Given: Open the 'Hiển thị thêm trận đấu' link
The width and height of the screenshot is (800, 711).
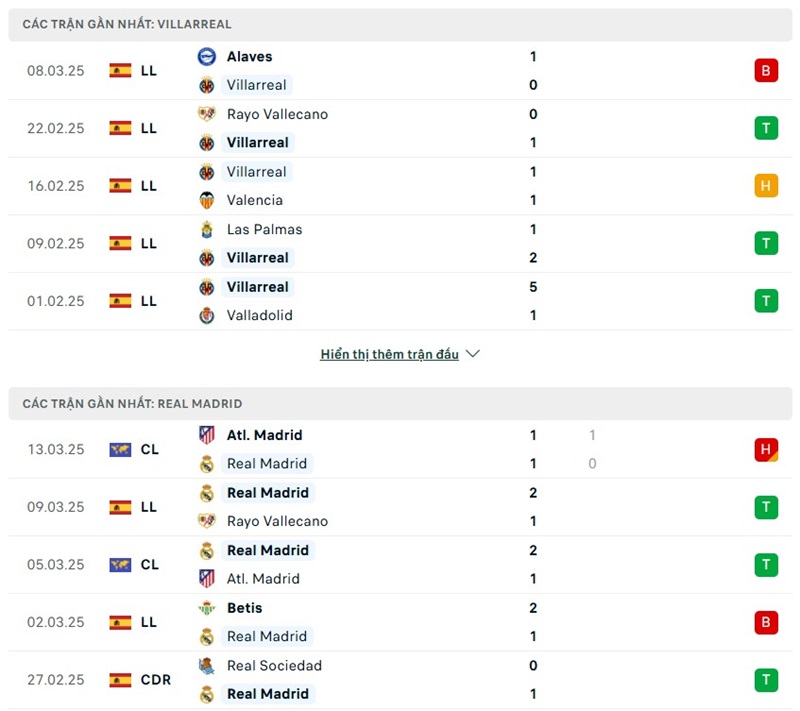Looking at the screenshot, I should [389, 354].
